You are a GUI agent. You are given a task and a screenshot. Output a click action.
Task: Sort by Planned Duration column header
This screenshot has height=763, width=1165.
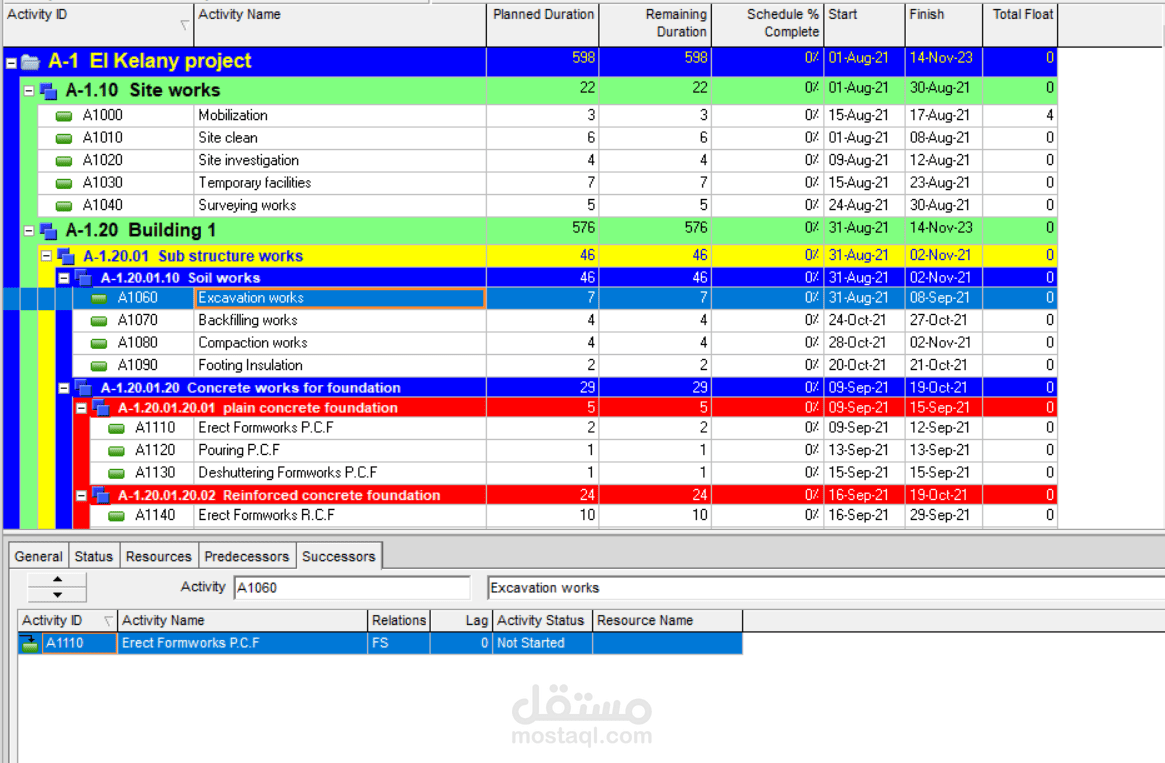click(543, 24)
